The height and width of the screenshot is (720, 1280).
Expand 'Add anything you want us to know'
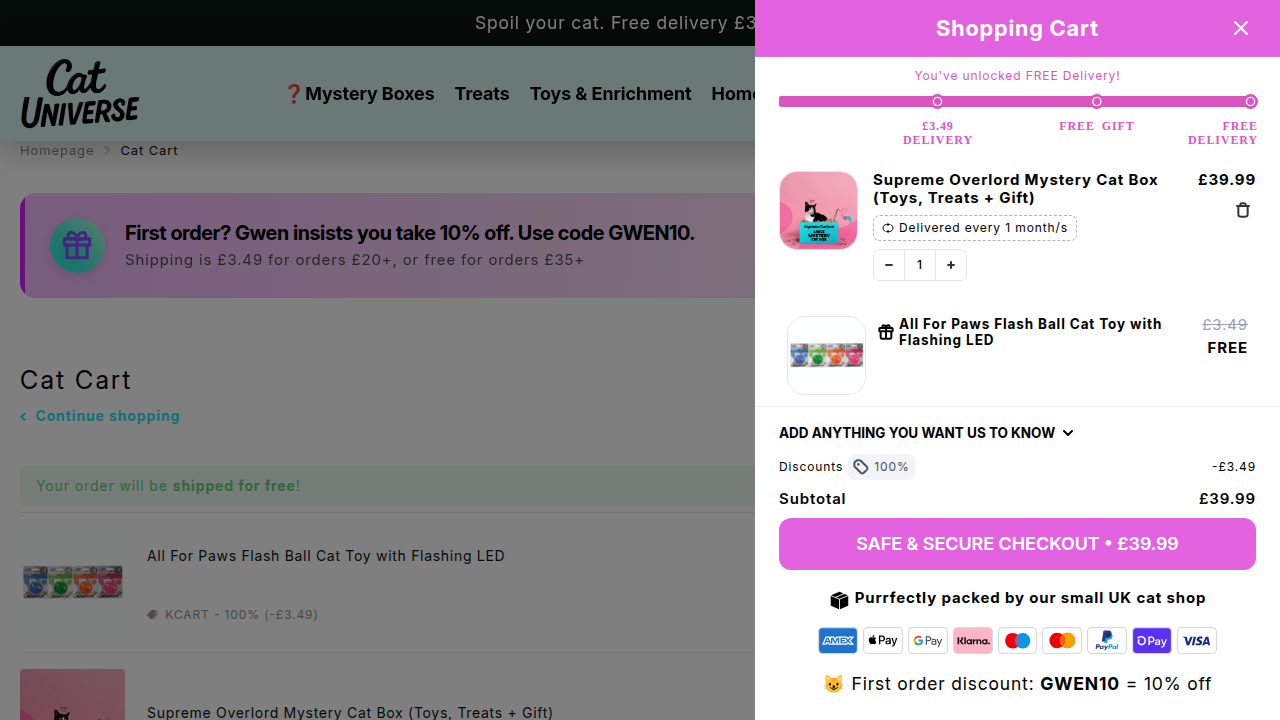pos(927,433)
